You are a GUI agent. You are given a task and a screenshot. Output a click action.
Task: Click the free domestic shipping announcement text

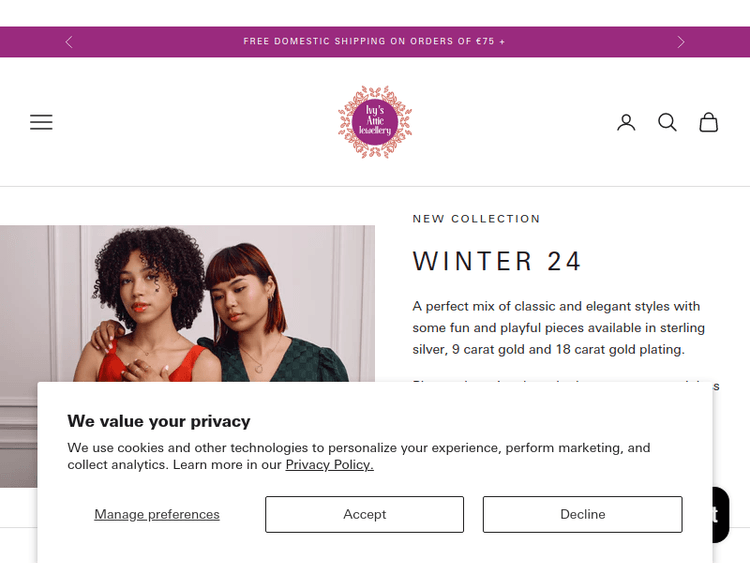click(374, 42)
